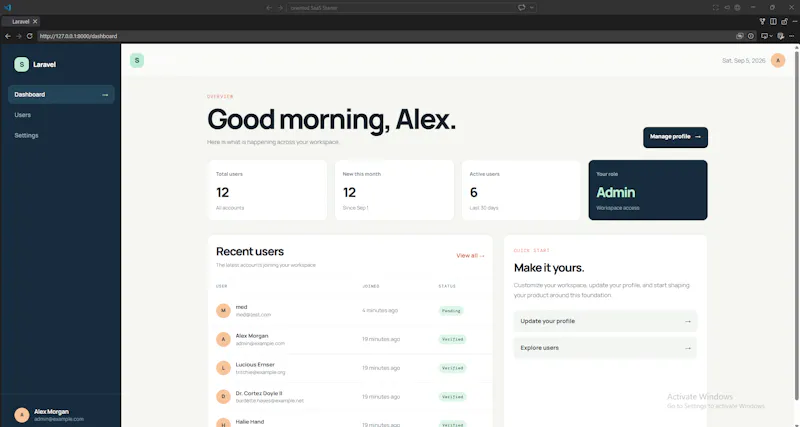Open the user avatar menu in the header

coord(778,60)
